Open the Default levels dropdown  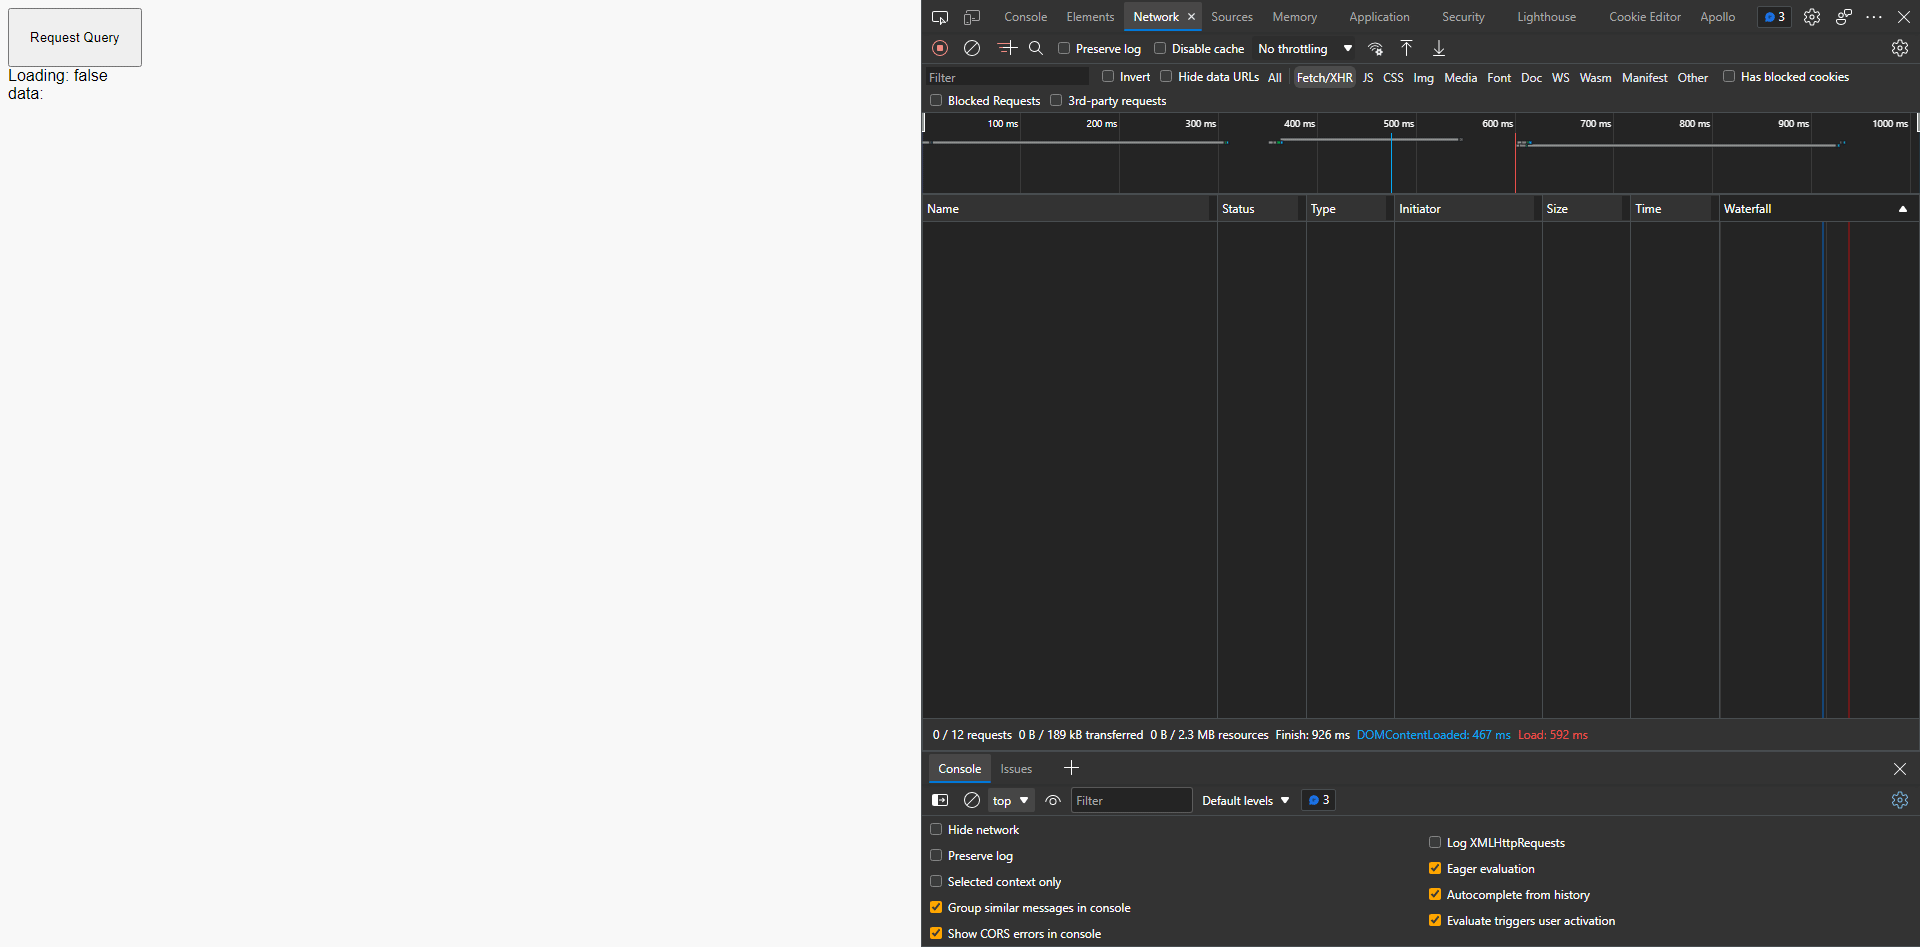point(1243,800)
